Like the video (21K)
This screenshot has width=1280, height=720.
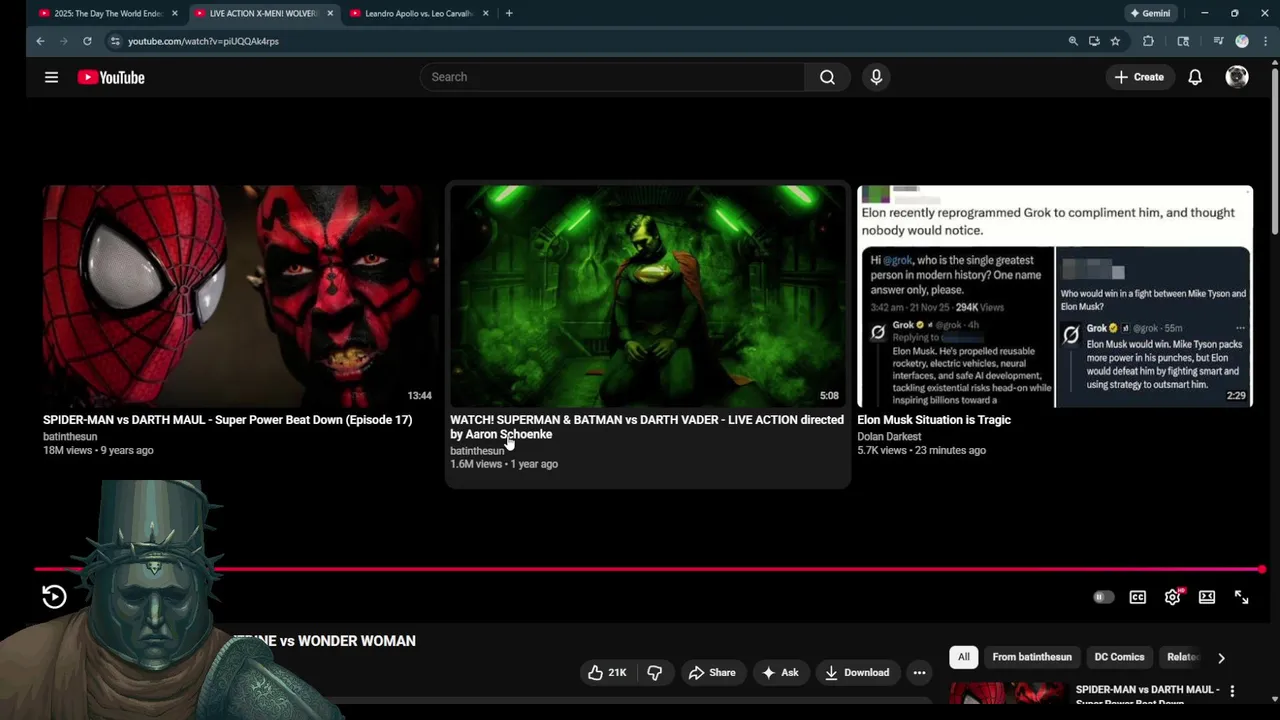[607, 673]
